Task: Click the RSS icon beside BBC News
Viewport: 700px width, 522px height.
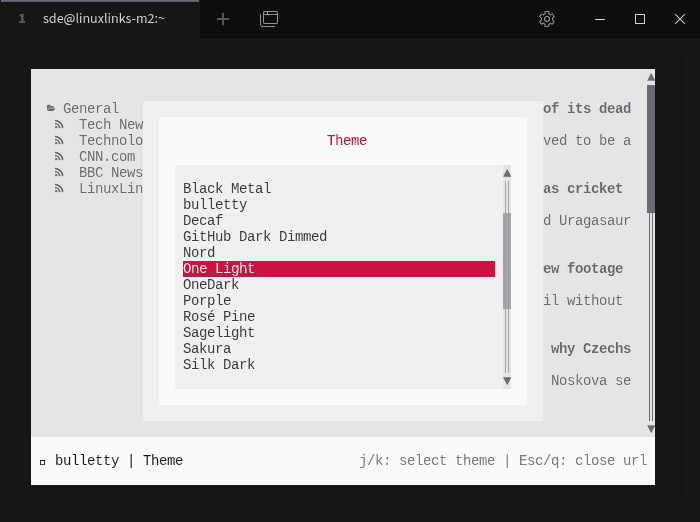Action: coord(59,172)
